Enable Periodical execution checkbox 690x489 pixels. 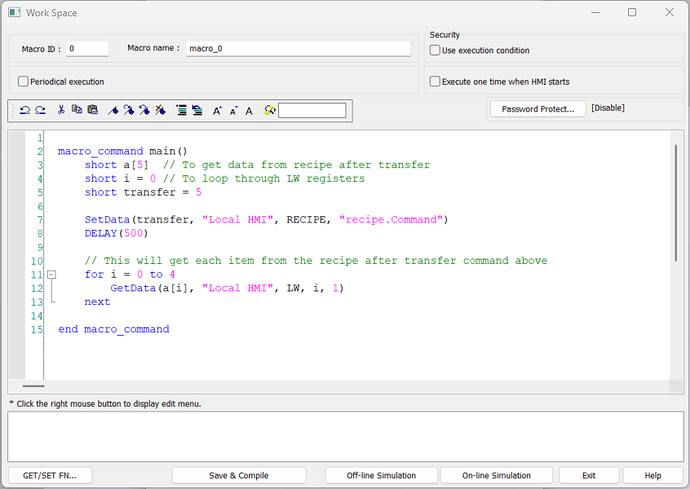[23, 81]
